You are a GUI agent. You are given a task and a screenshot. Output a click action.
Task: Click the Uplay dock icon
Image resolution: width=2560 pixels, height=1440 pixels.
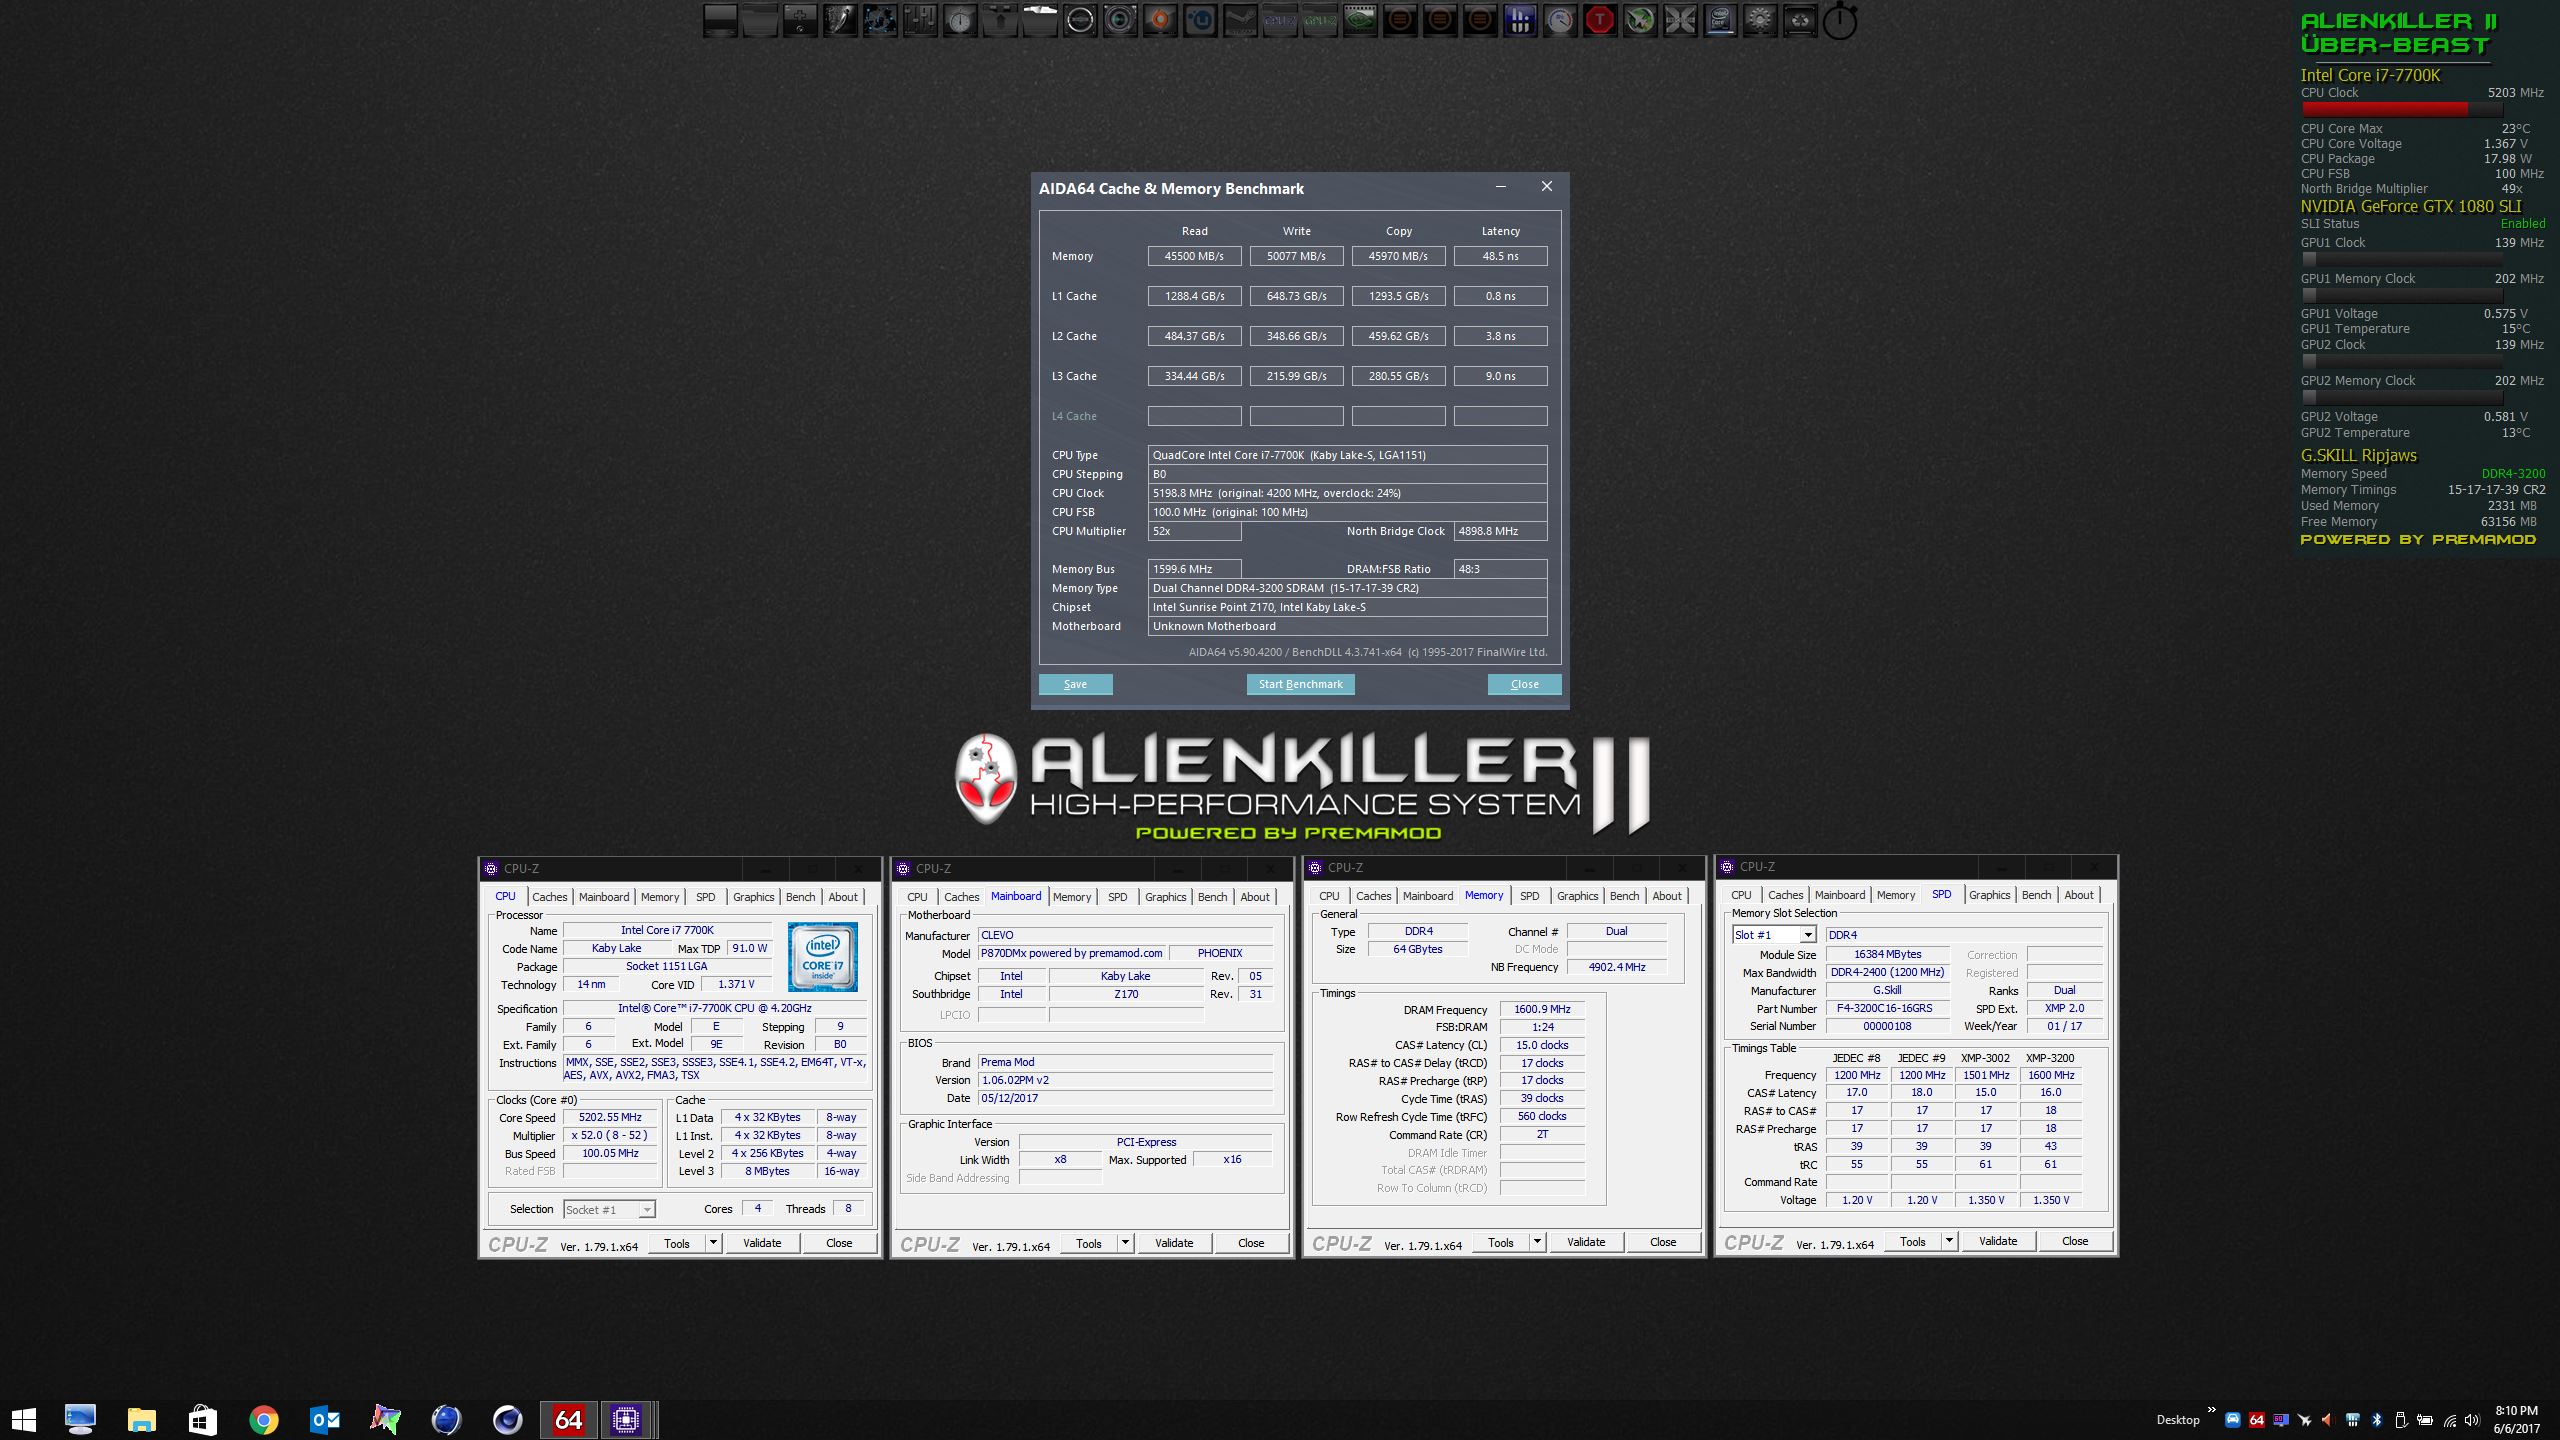click(1200, 20)
